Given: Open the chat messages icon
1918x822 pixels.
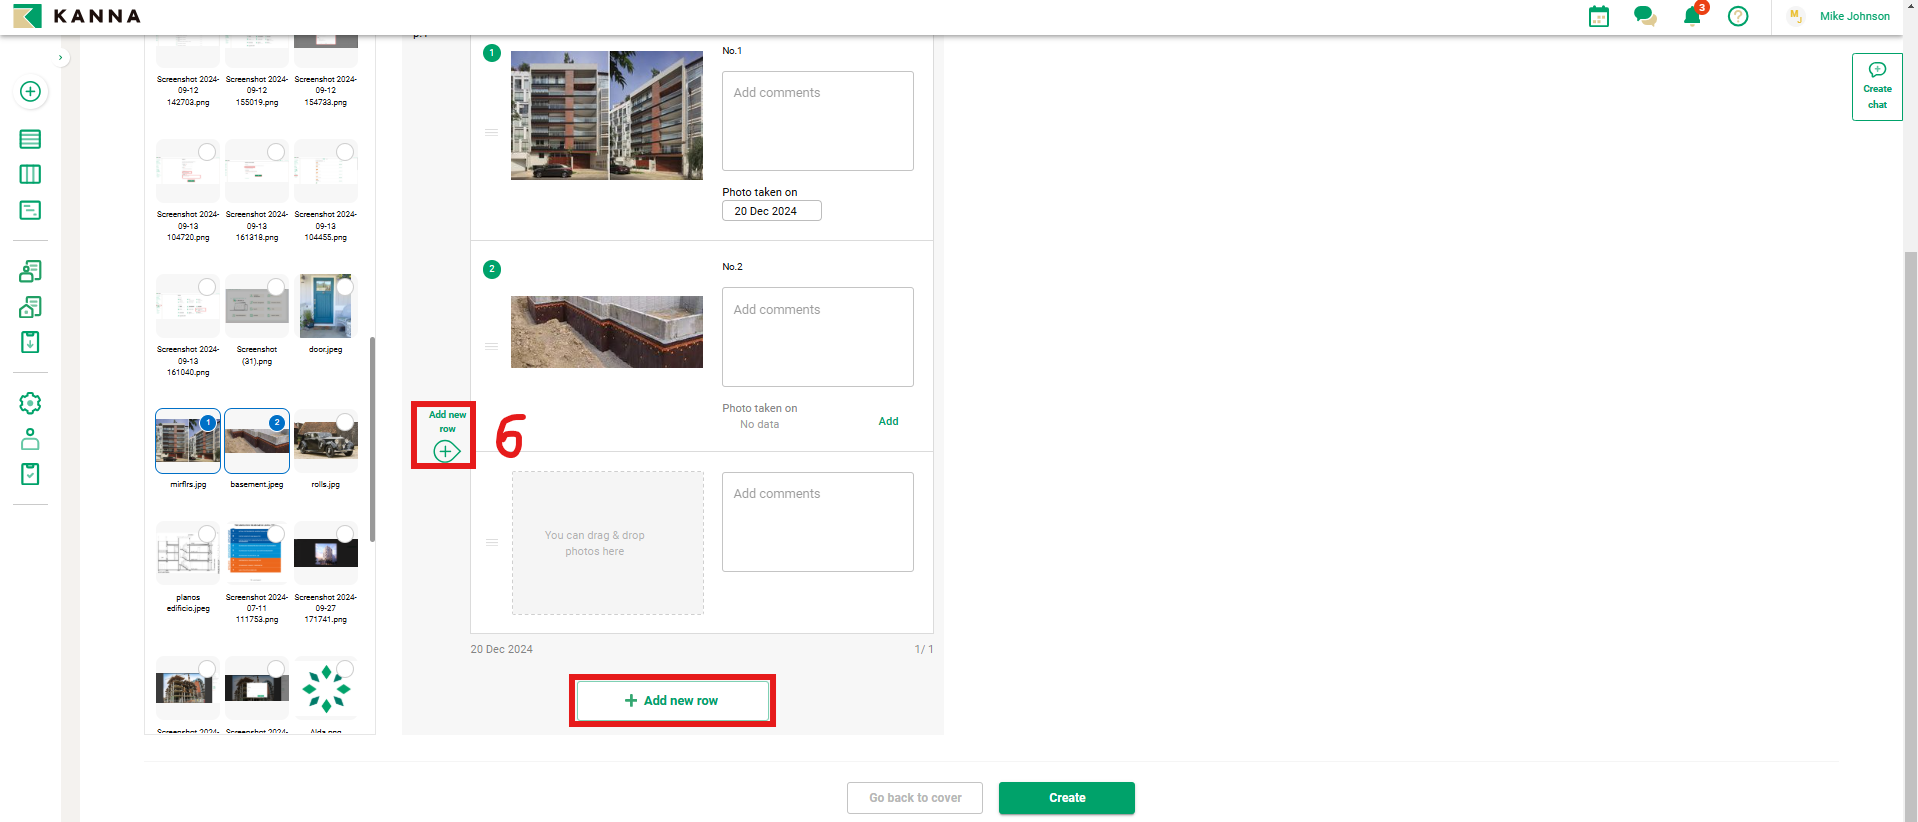Looking at the screenshot, I should [x=1644, y=16].
